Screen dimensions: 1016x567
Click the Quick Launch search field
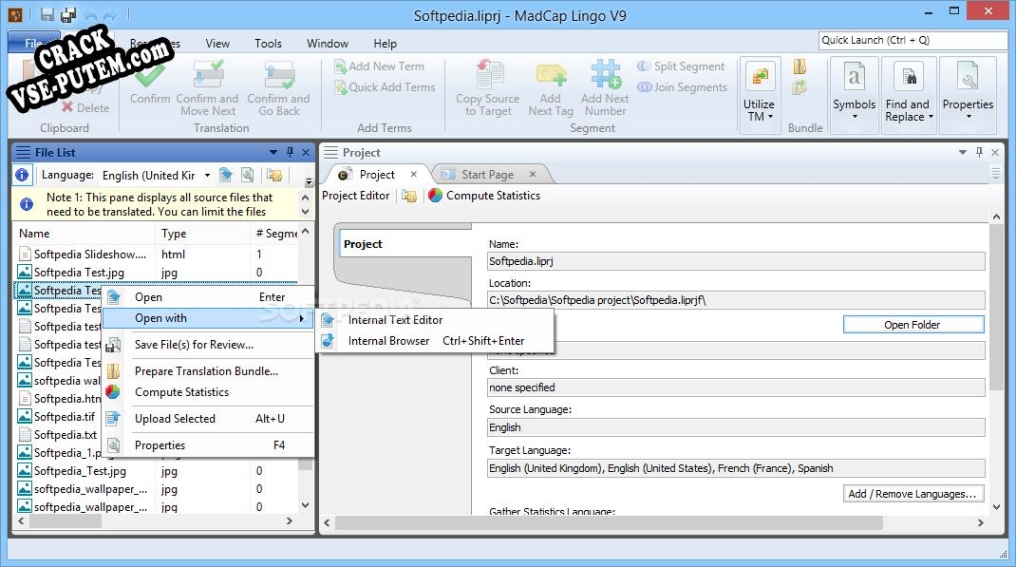(x=912, y=41)
